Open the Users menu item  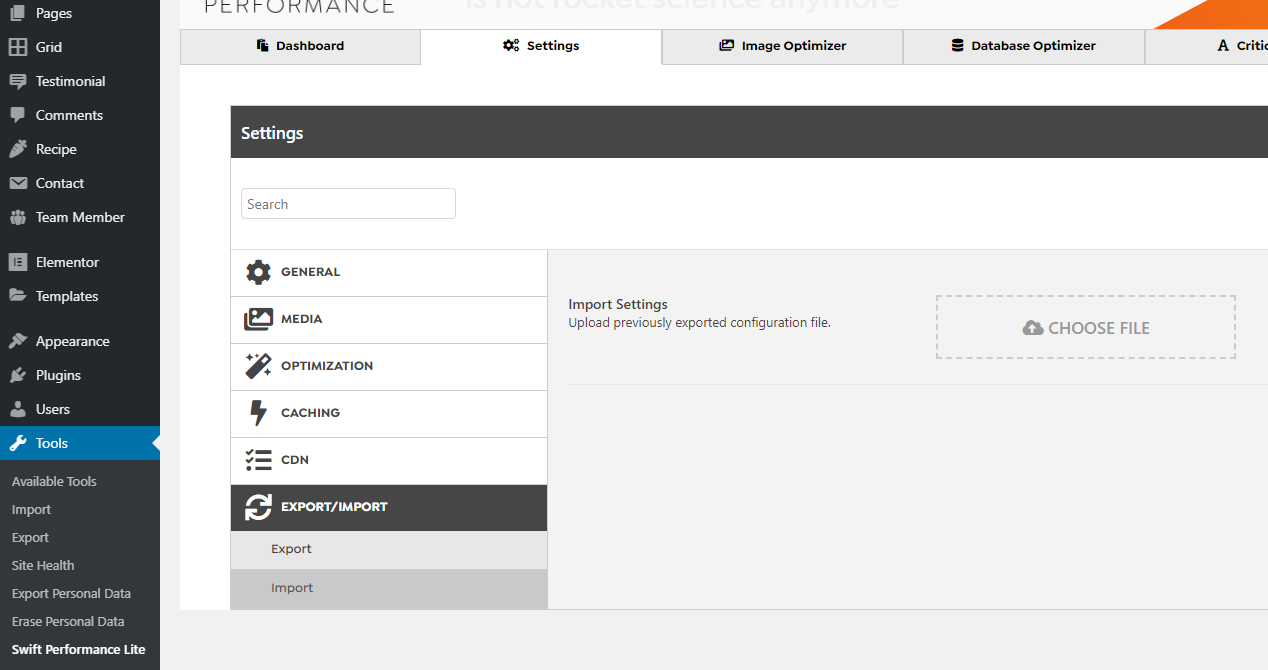pyautogui.click(x=80, y=409)
